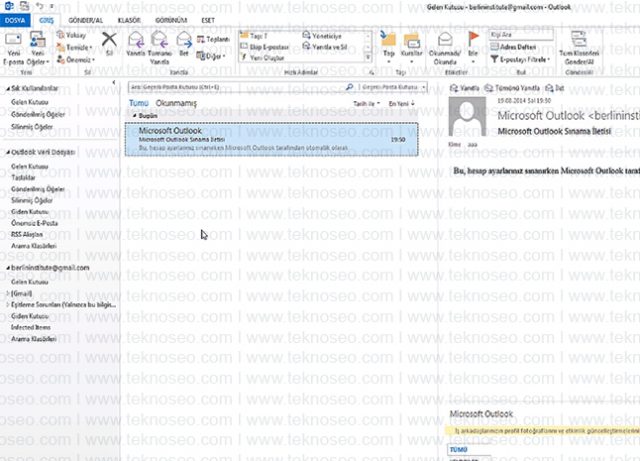Select RSS Akışları folder
640x461 pixels.
27,234
